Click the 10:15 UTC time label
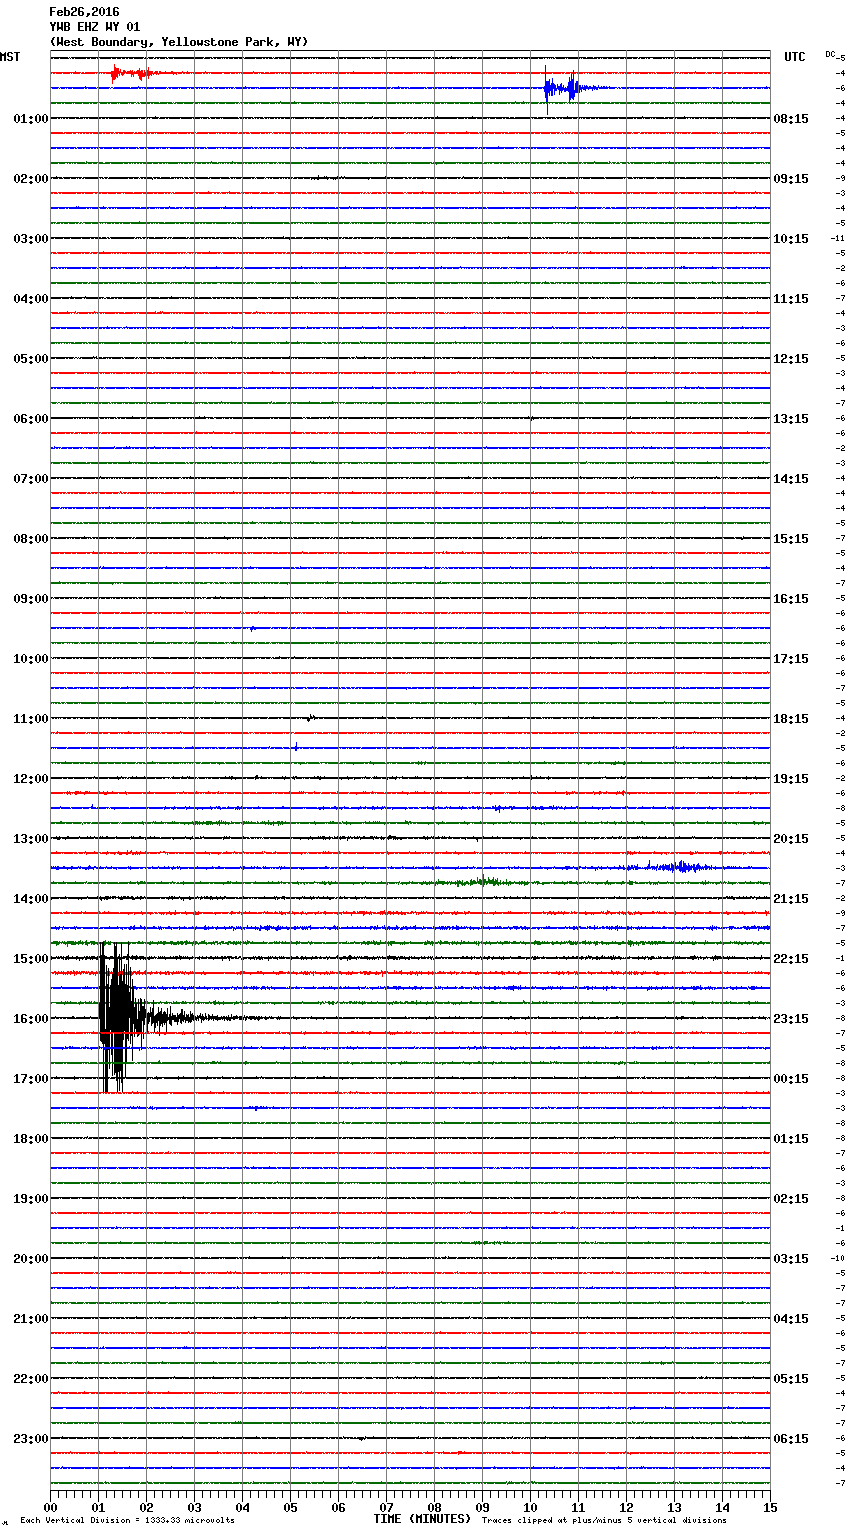The image size is (850, 1534). (791, 239)
